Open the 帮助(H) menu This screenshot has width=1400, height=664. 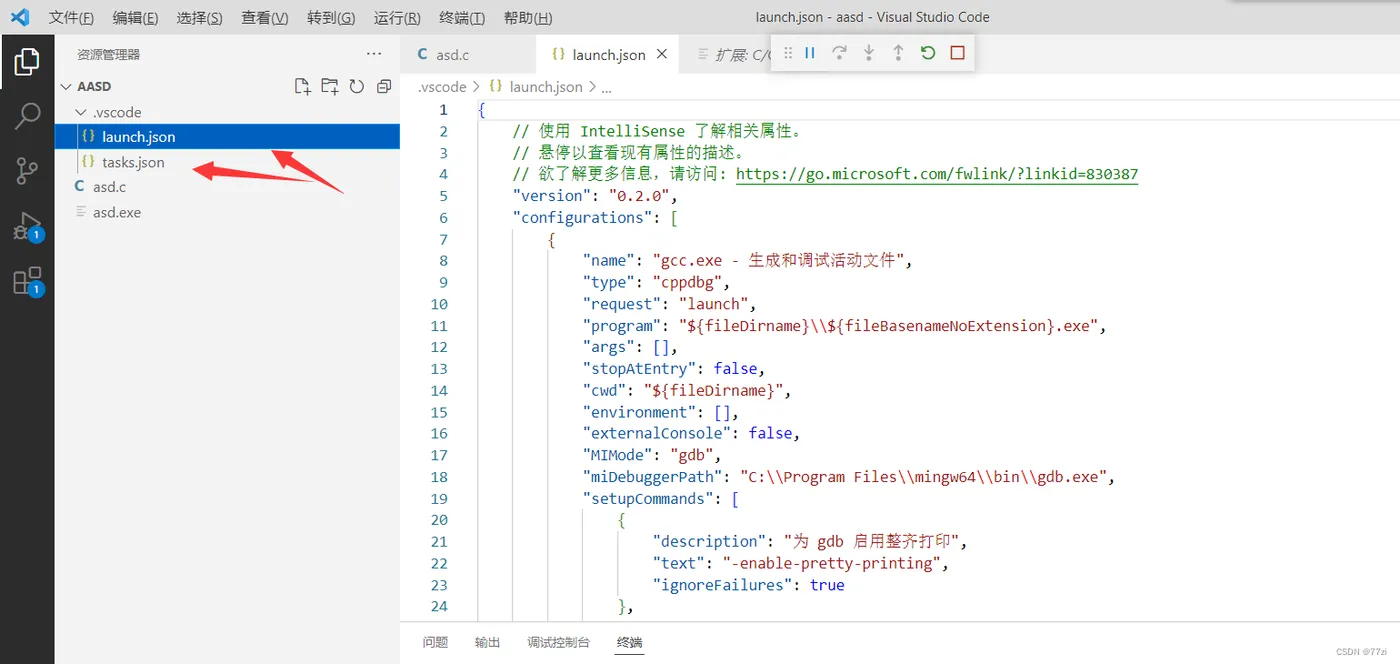coord(528,18)
